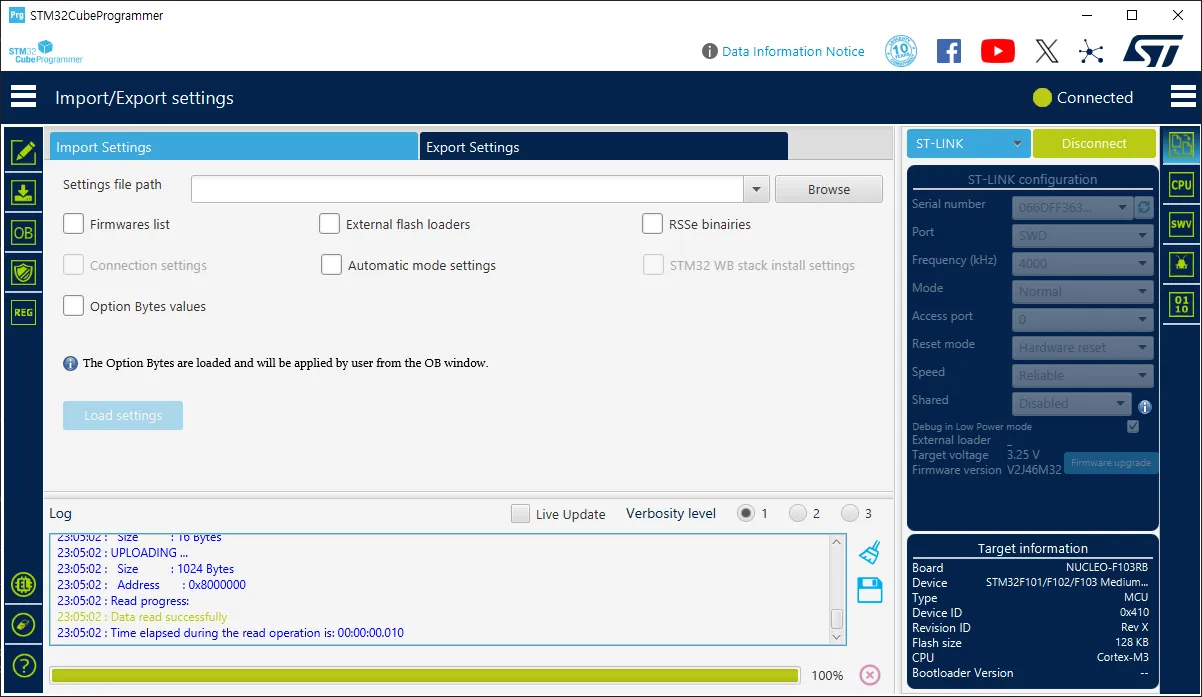Toggle the Debug in Low Power mode checkbox
The height and width of the screenshot is (697, 1202).
[x=1133, y=427]
